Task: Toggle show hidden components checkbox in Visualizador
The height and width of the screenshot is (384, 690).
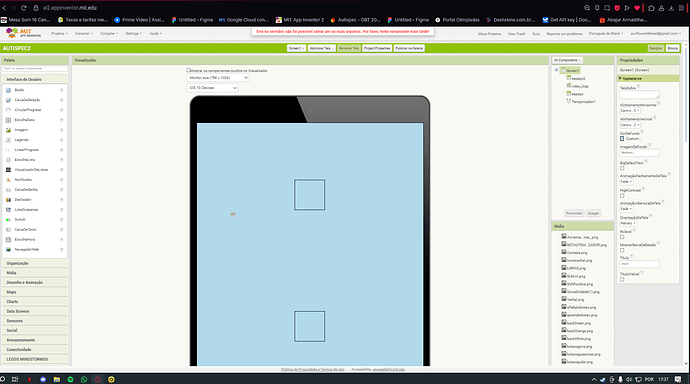Action: point(188,70)
